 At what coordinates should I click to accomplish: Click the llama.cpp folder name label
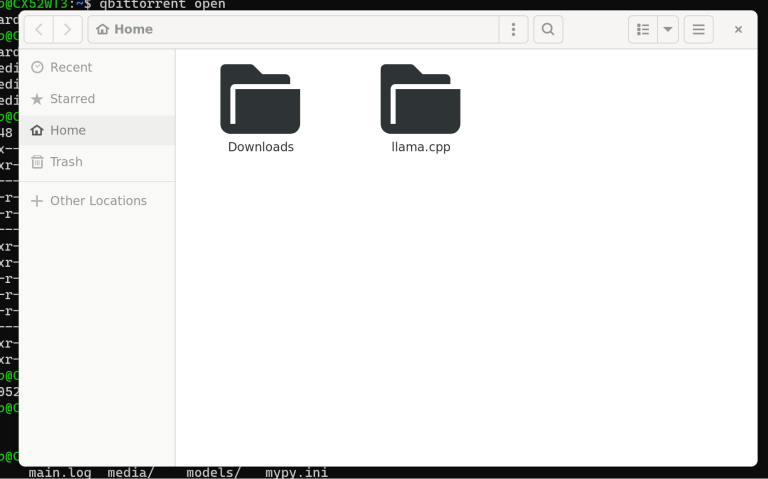(x=421, y=147)
